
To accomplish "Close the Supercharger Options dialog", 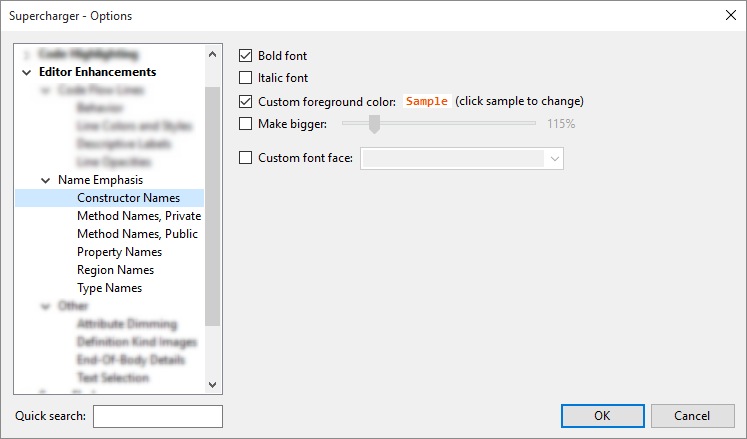I will click(x=731, y=15).
